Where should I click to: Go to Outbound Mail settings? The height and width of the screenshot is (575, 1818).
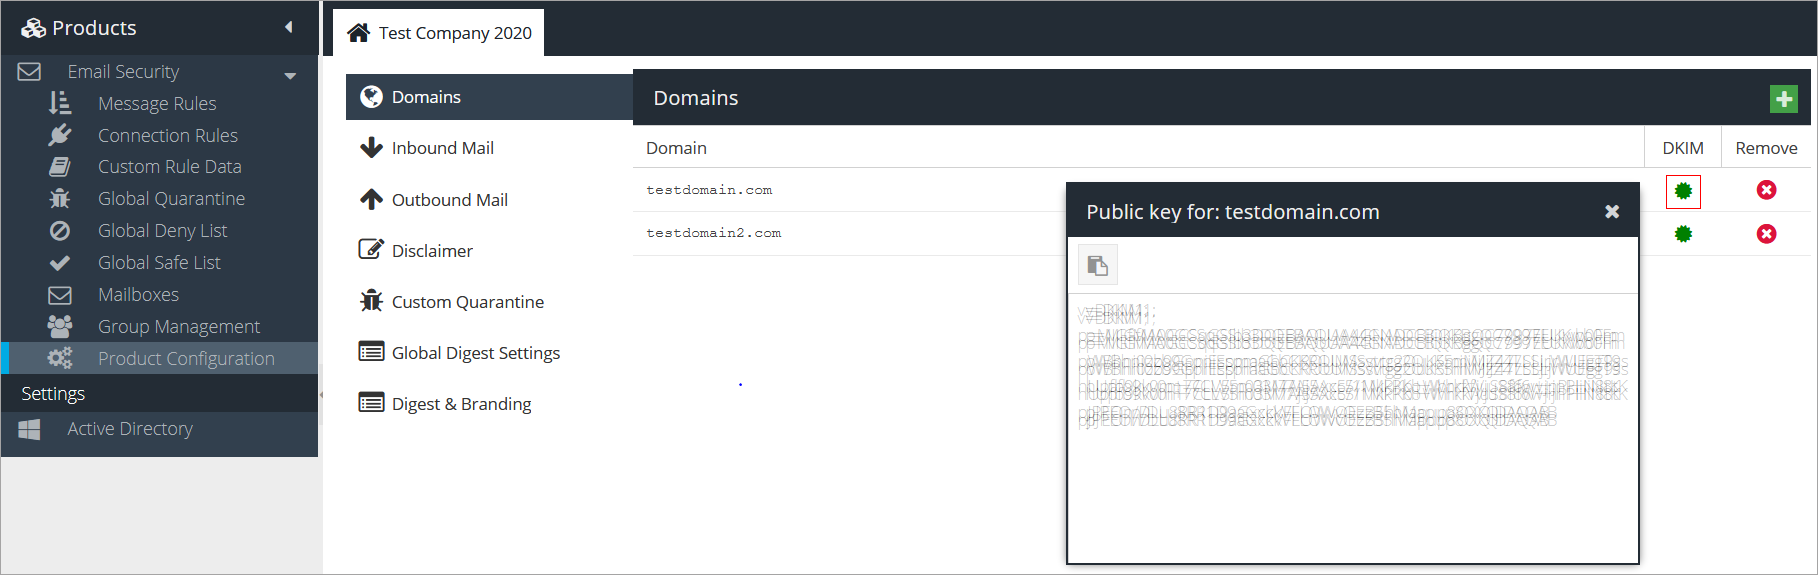[449, 200]
